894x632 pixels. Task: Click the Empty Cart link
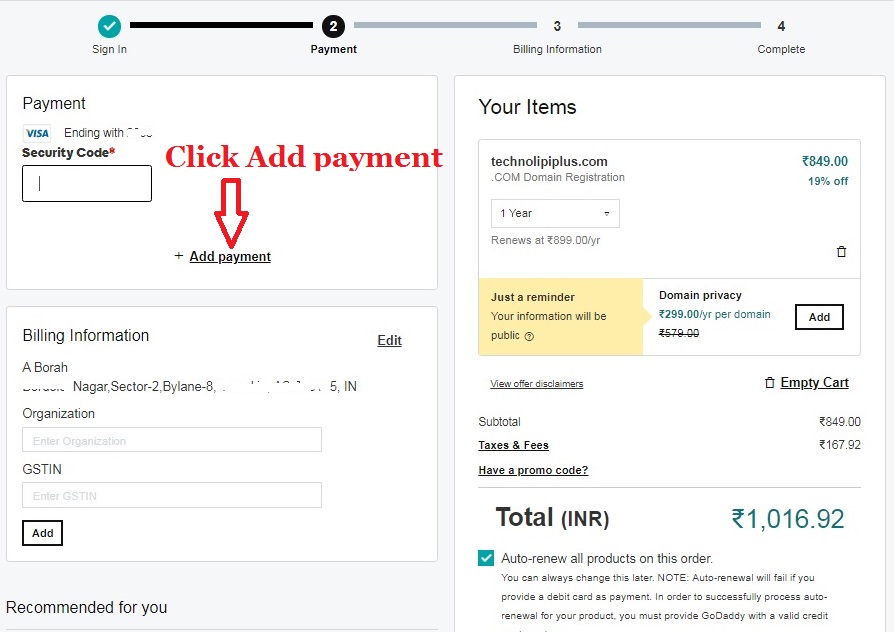coord(814,383)
